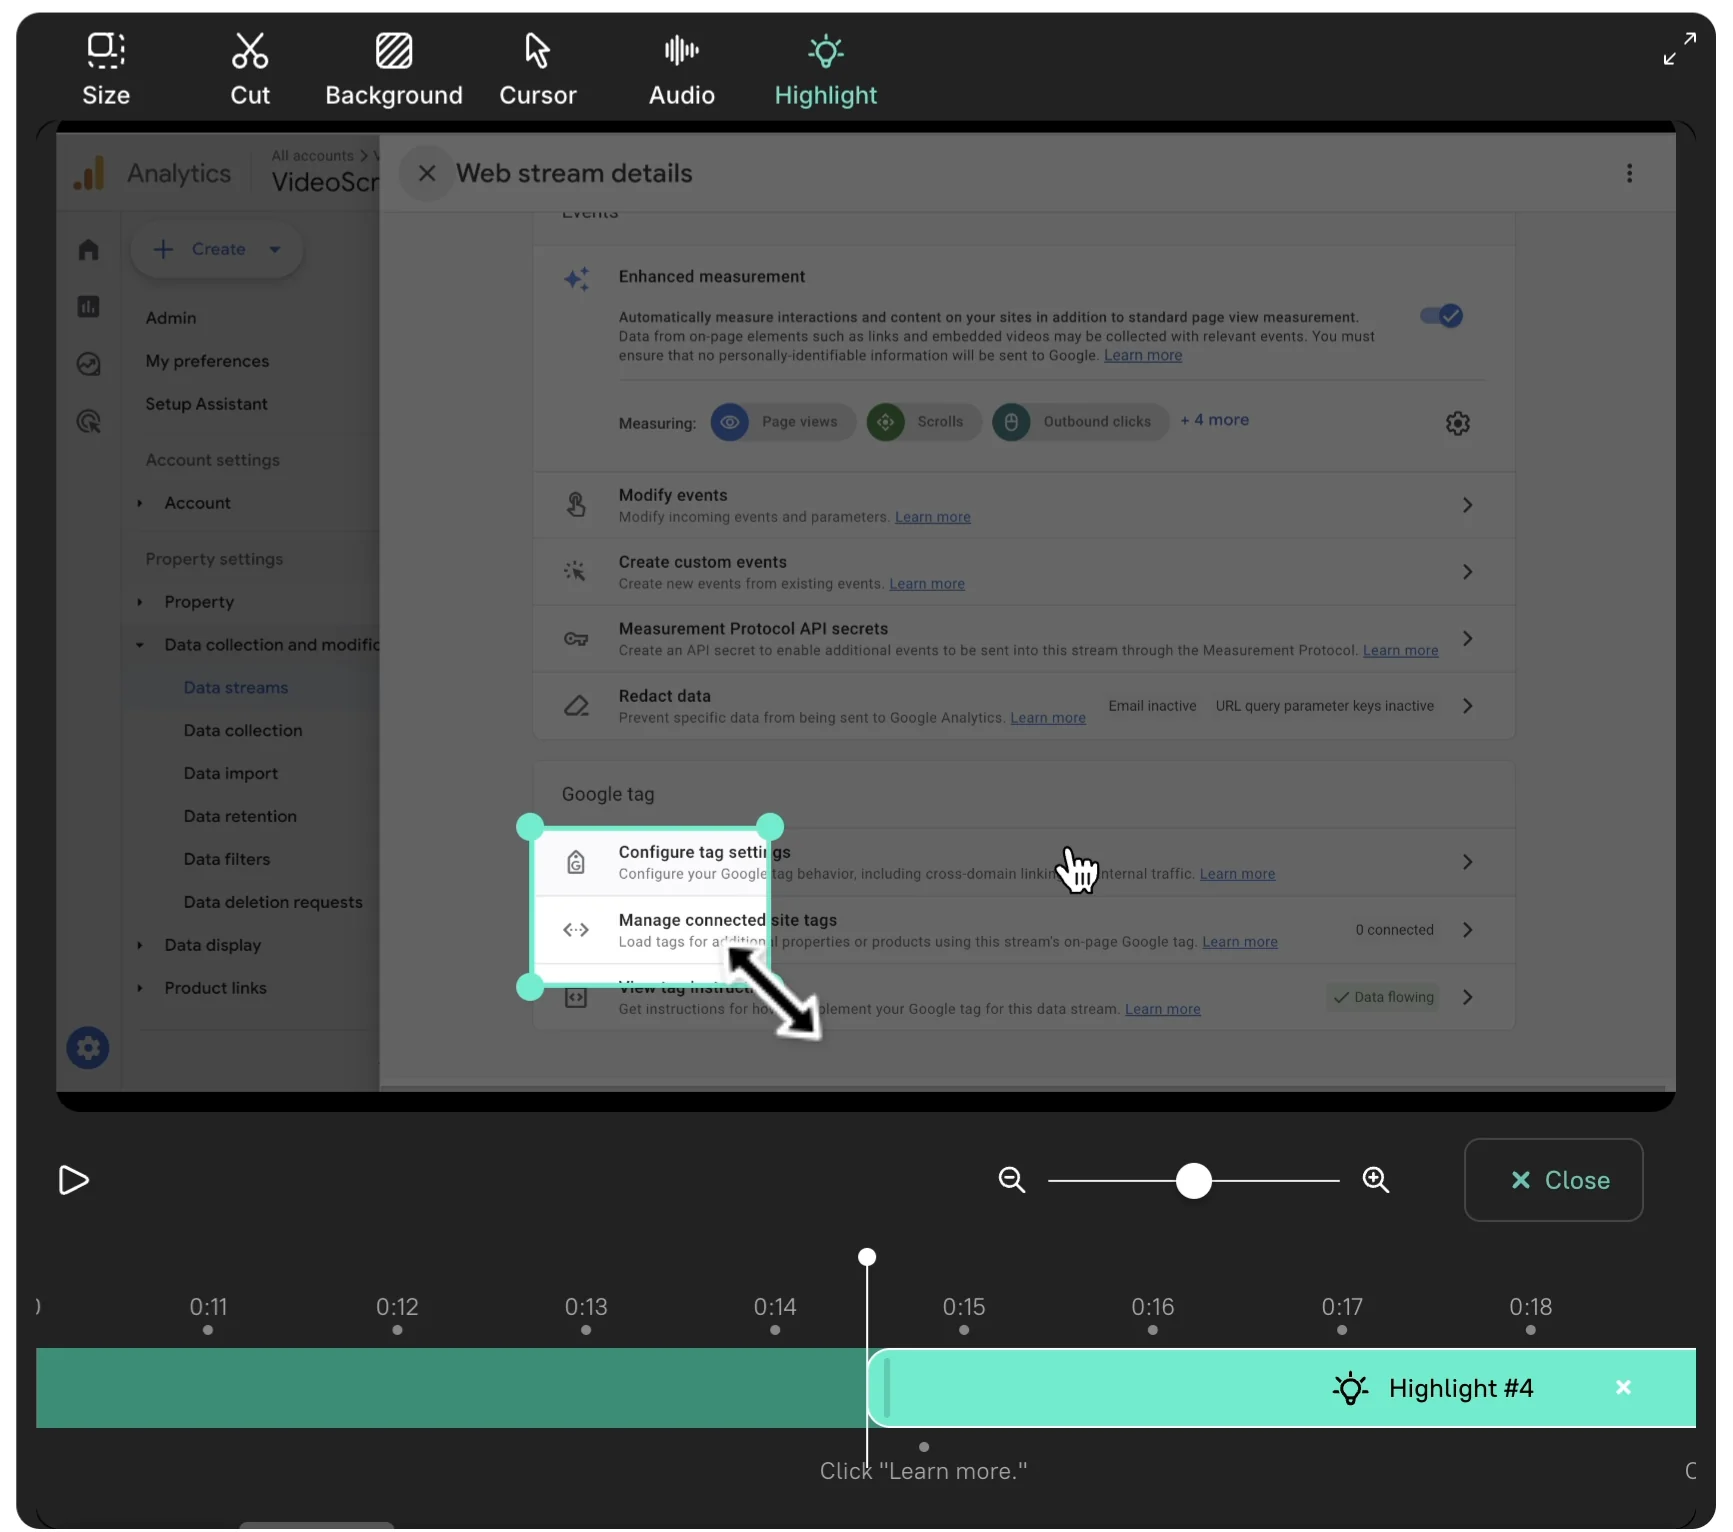Open the Reports bar chart sidebar icon
This screenshot has height=1532, width=1733.
point(89,306)
